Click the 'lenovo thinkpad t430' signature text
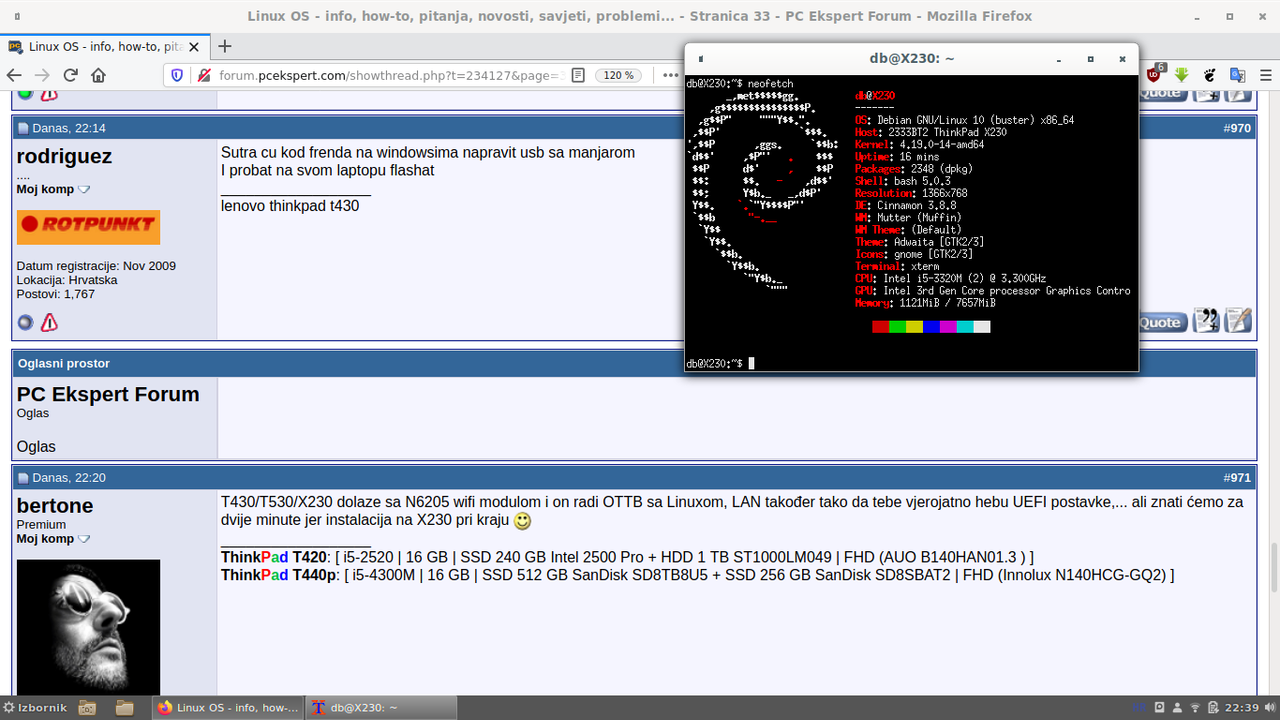This screenshot has height=720, width=1280. [290, 206]
